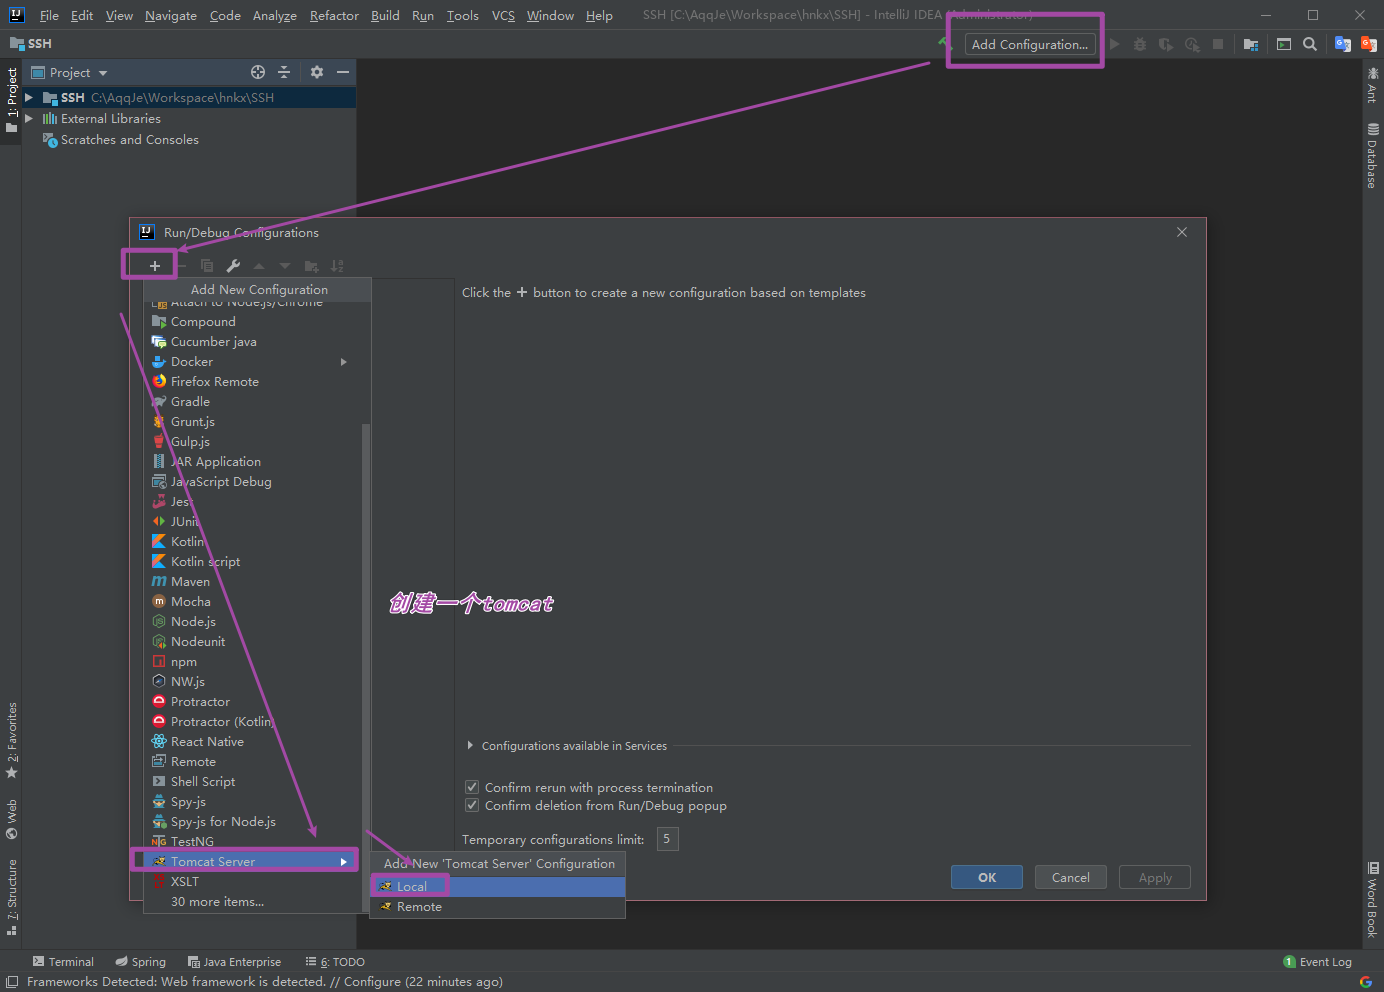Open the Word Book tool window

1373,900
